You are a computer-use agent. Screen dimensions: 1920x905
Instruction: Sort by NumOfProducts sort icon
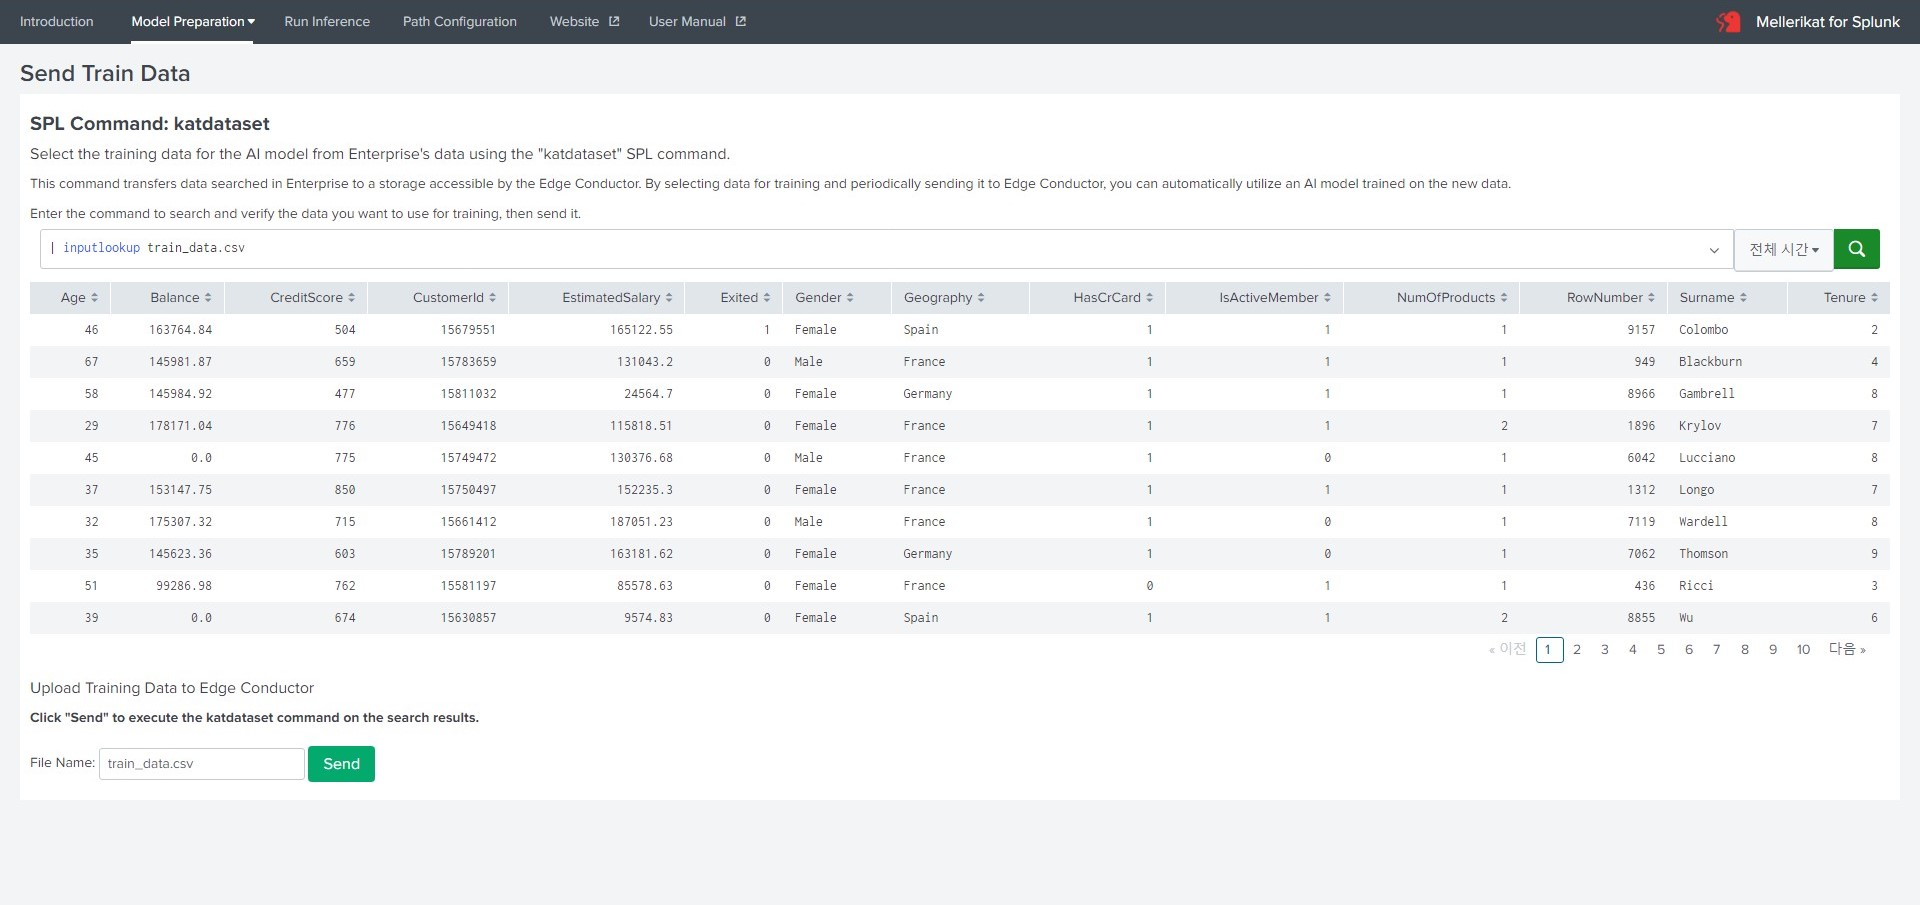point(1504,298)
